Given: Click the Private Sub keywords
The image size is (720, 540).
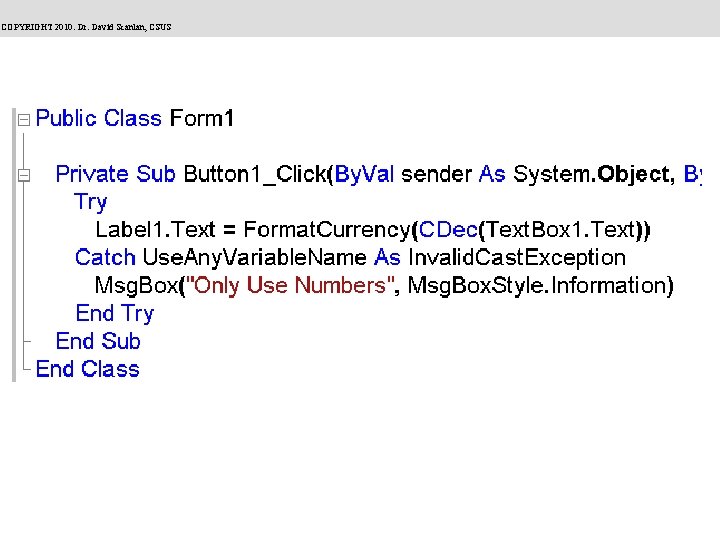Looking at the screenshot, I should [x=115, y=174].
